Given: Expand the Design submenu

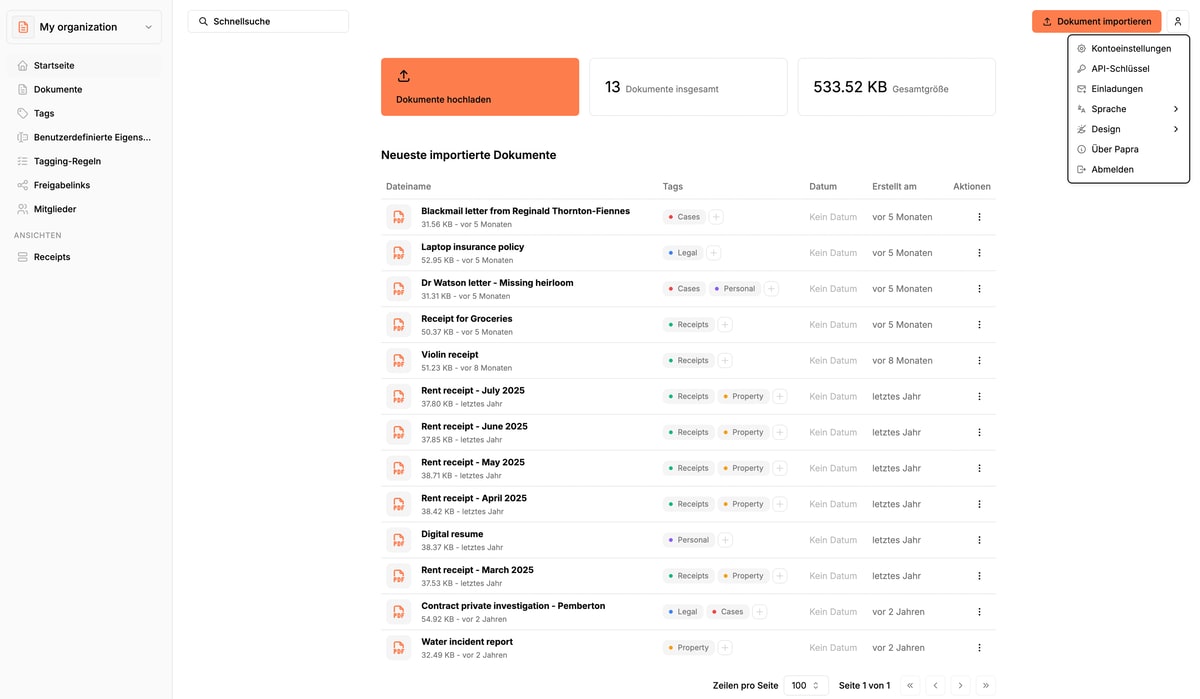Looking at the screenshot, I should click(x=1128, y=129).
